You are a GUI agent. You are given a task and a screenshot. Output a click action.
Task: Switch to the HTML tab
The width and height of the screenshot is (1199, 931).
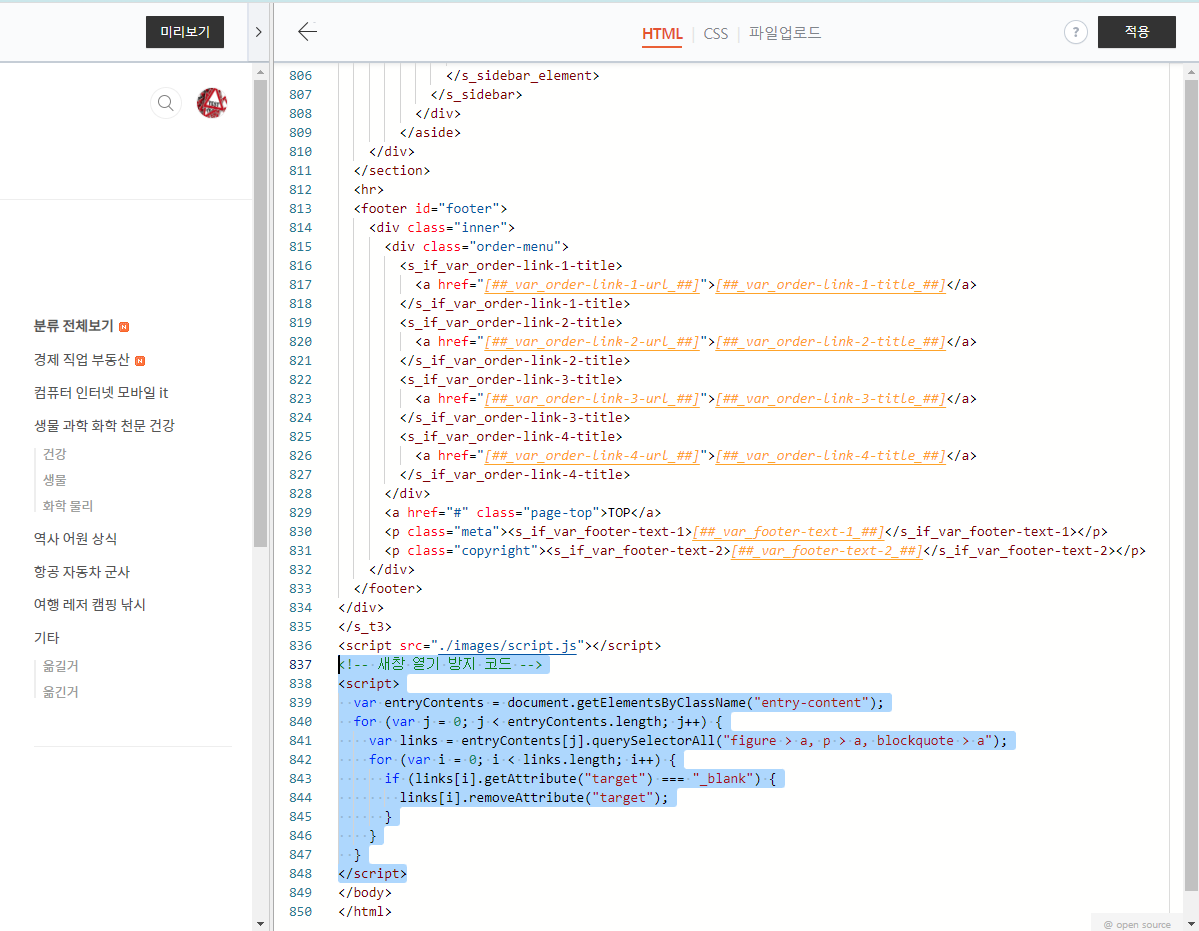pyautogui.click(x=662, y=34)
